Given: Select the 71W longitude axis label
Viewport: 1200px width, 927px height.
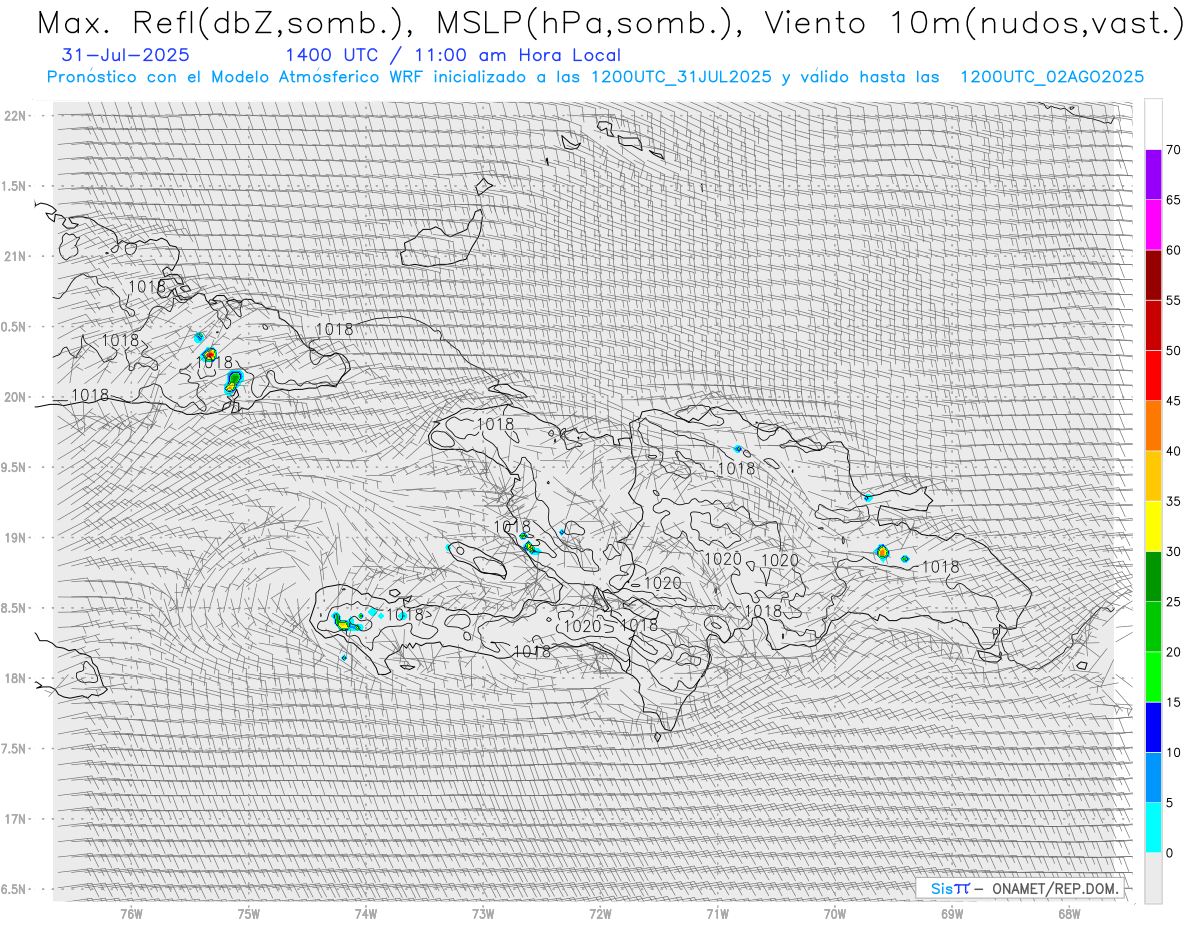Looking at the screenshot, I should pos(717,914).
